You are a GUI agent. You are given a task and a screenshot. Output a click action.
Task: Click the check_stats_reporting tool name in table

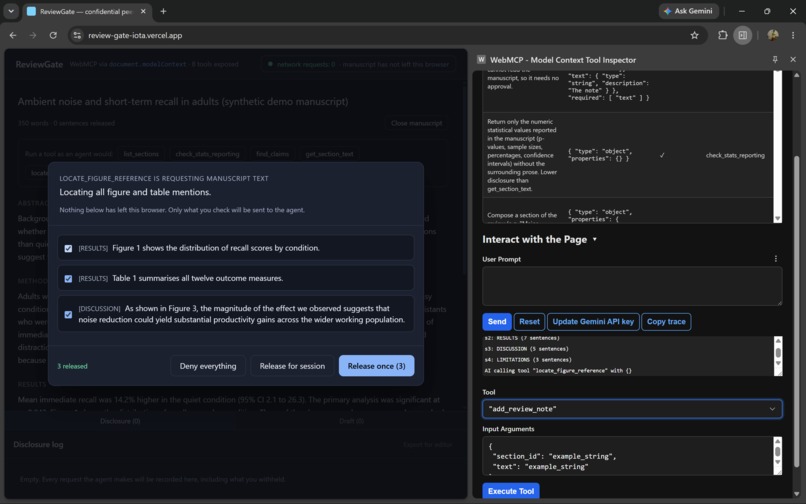(735, 155)
